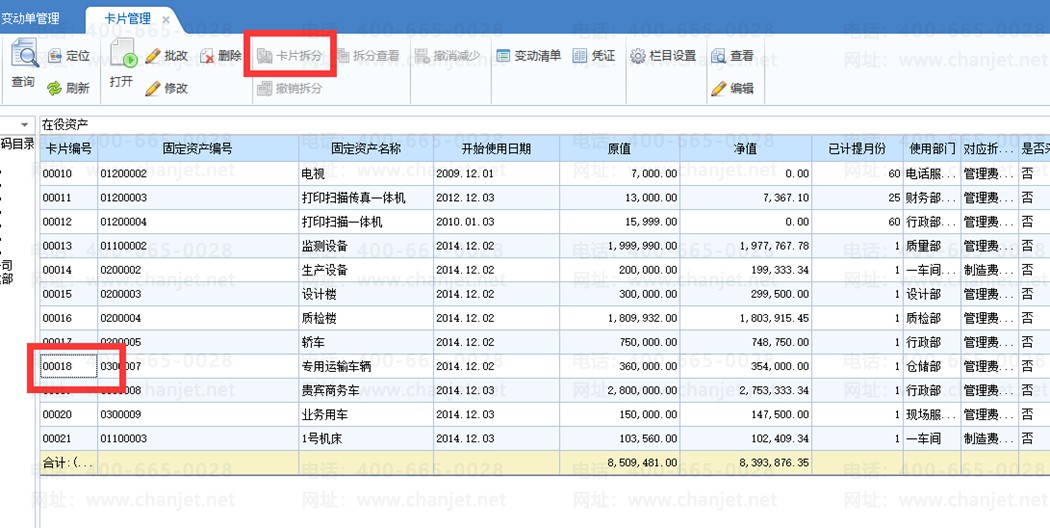Click the 编辑 pencil icon
This screenshot has height=528, width=1050.
719,88
